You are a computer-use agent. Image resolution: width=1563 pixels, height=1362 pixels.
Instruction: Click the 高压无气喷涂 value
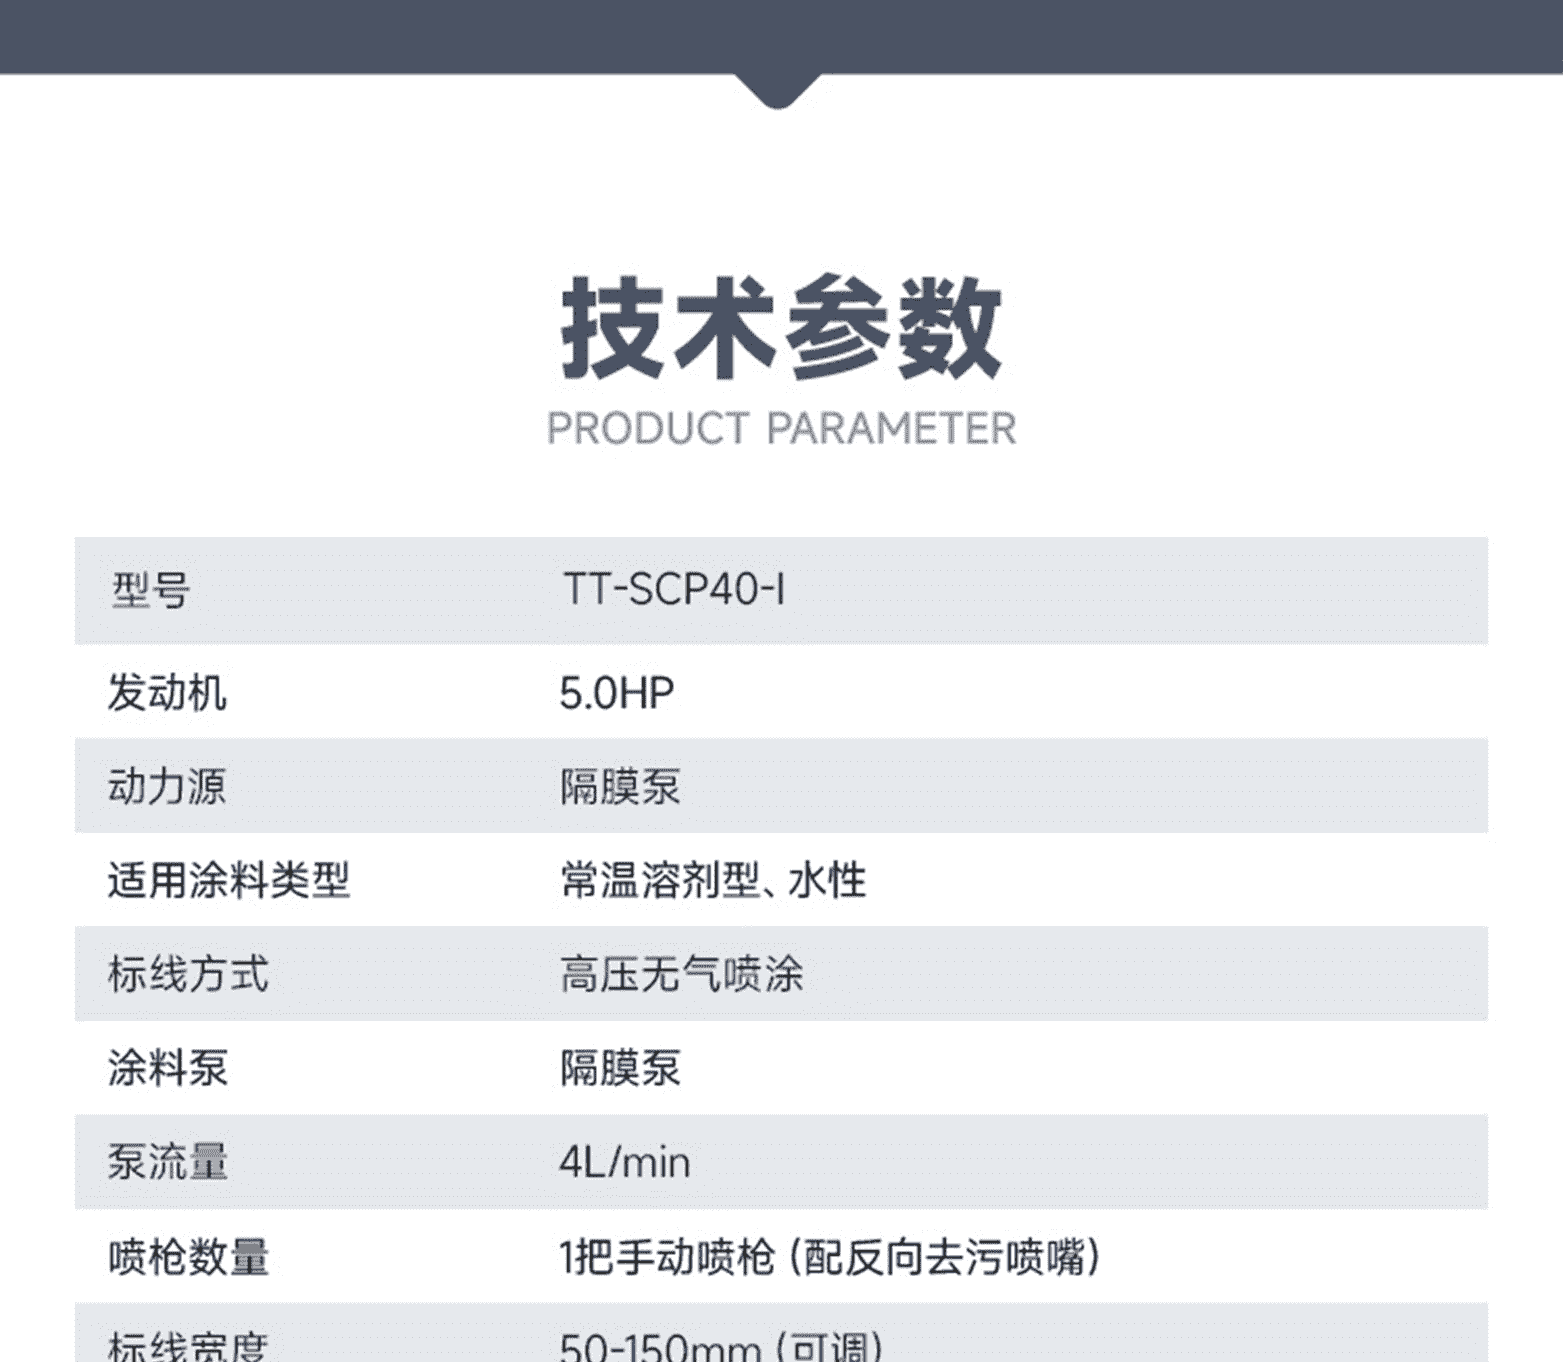(681, 974)
